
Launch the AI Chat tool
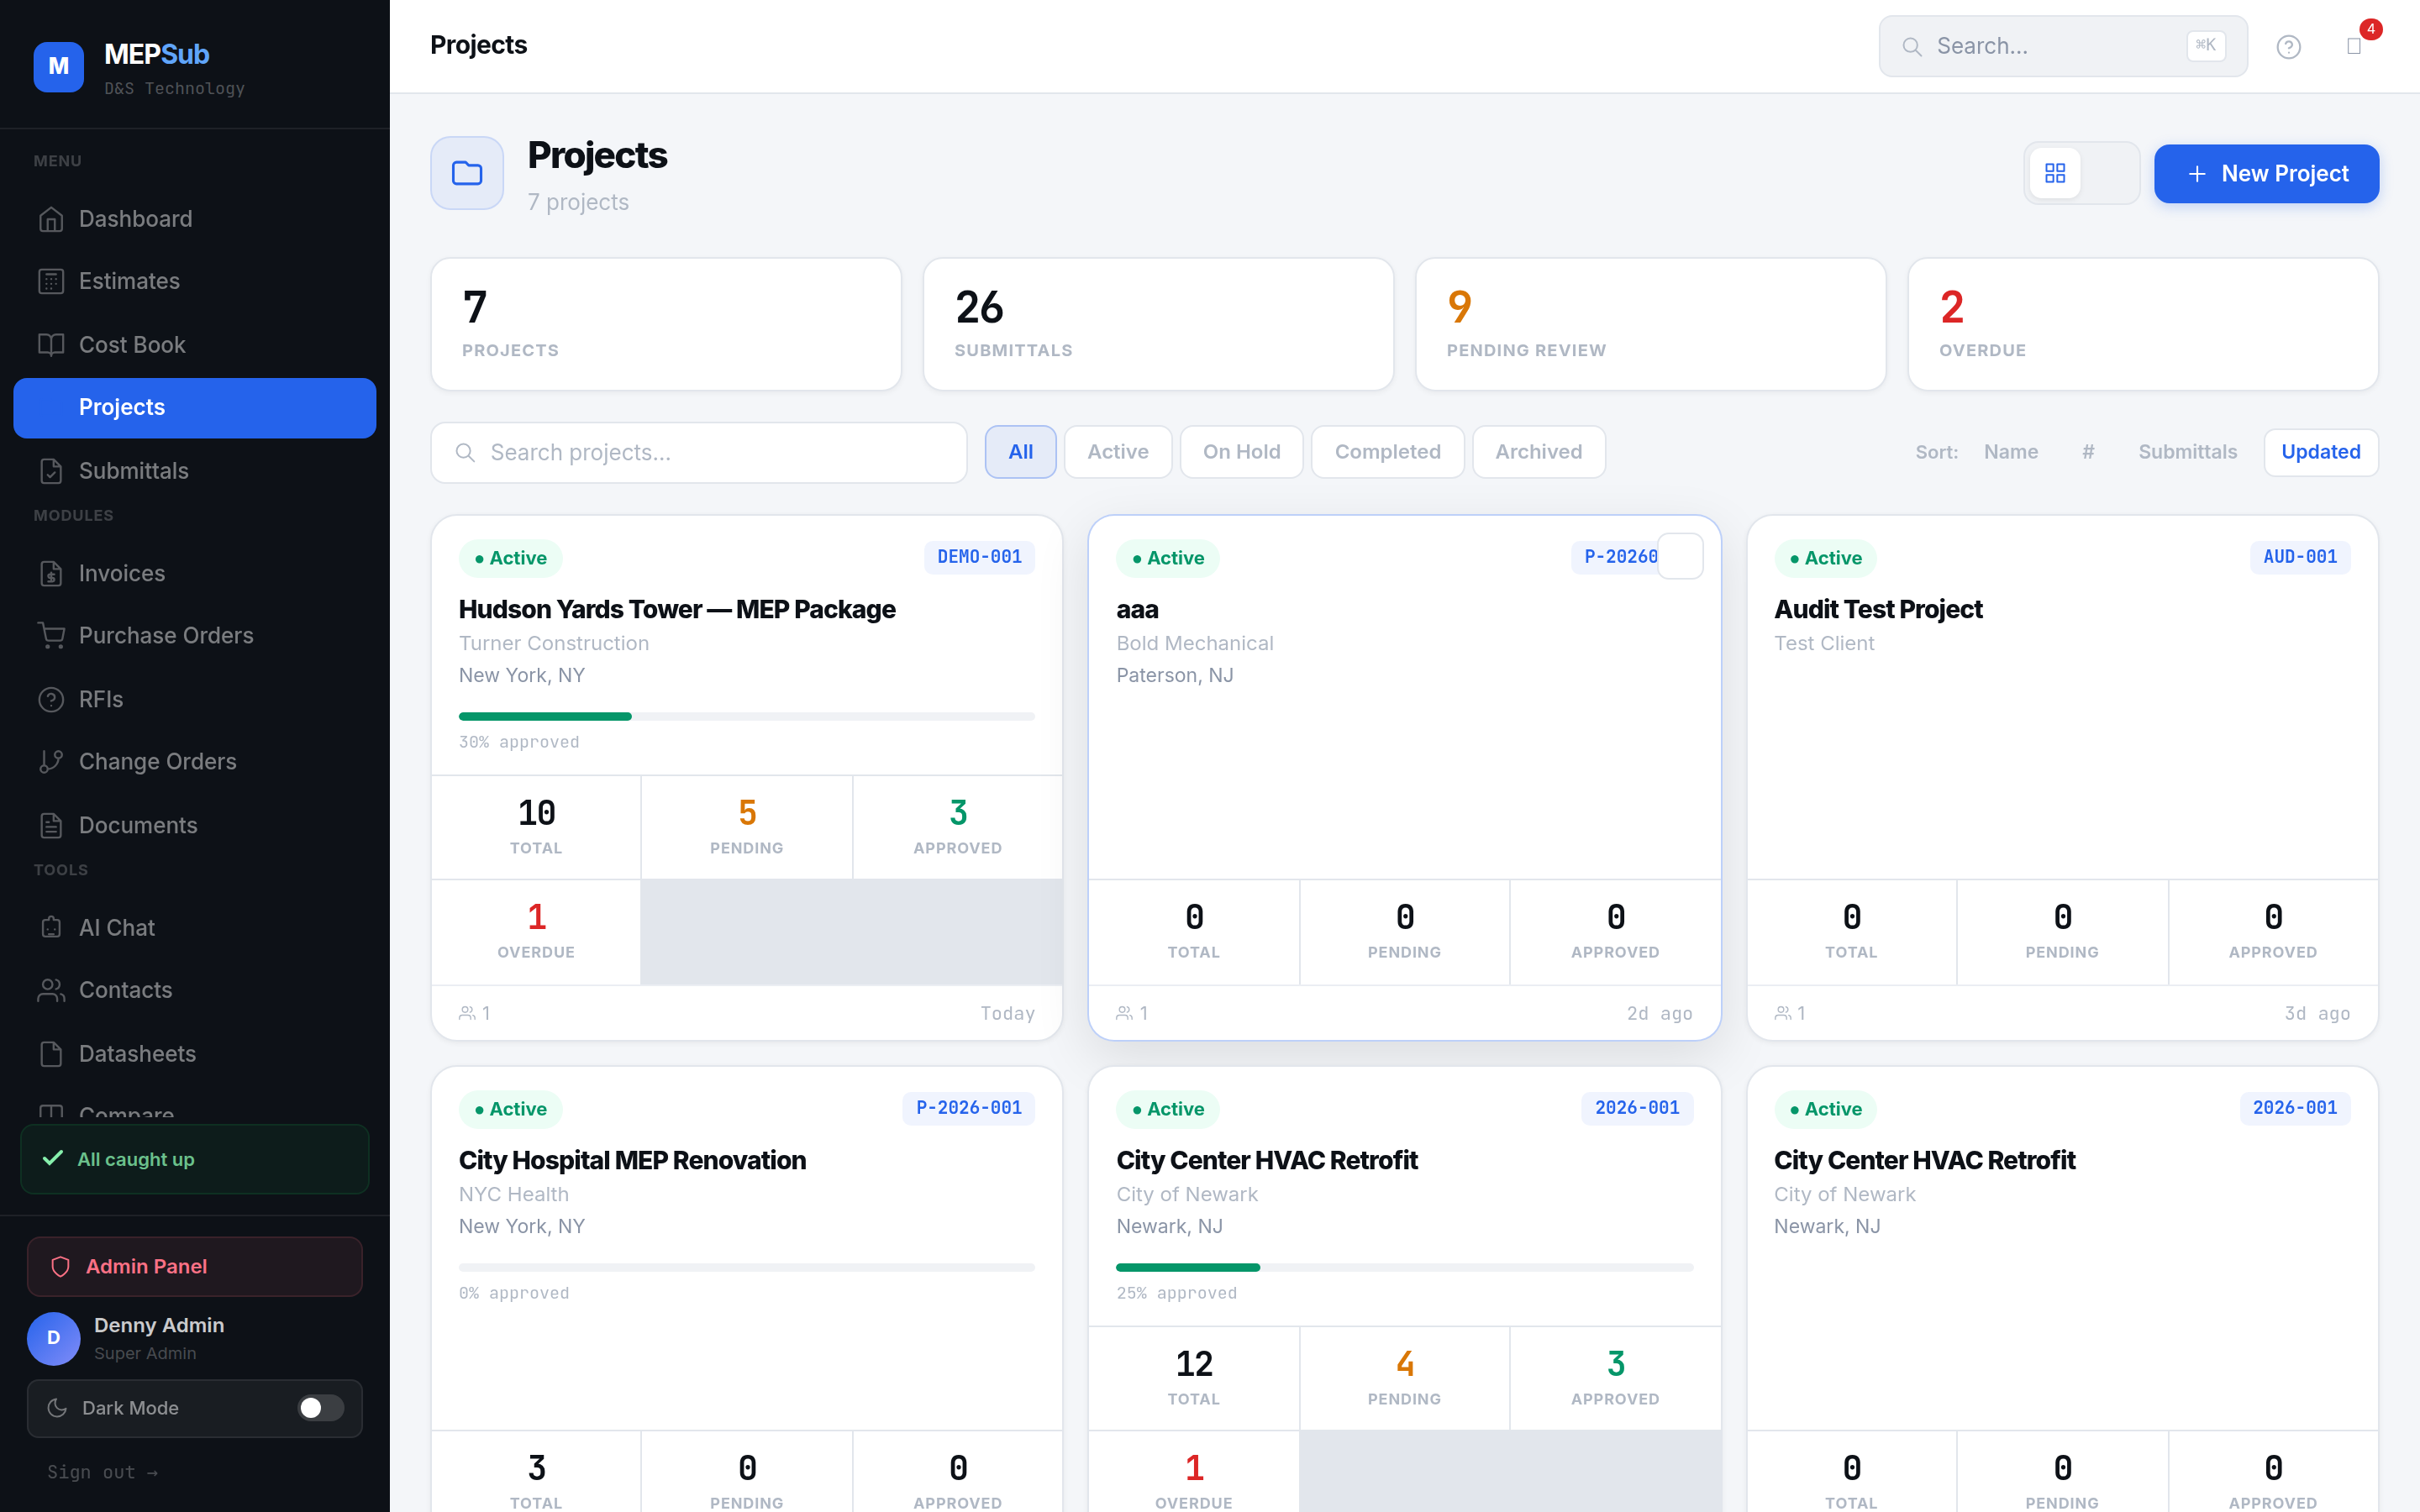pyautogui.click(x=116, y=927)
